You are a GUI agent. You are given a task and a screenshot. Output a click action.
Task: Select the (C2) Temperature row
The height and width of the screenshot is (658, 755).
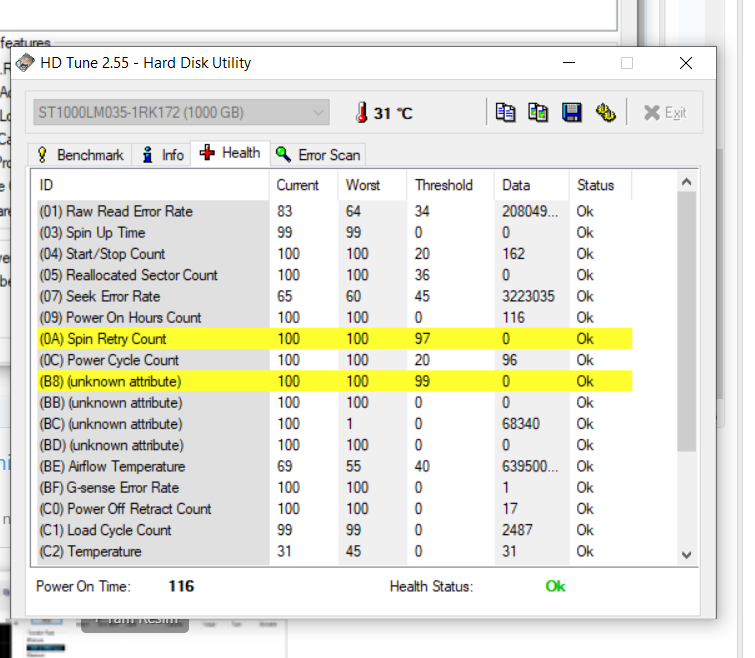coord(335,551)
